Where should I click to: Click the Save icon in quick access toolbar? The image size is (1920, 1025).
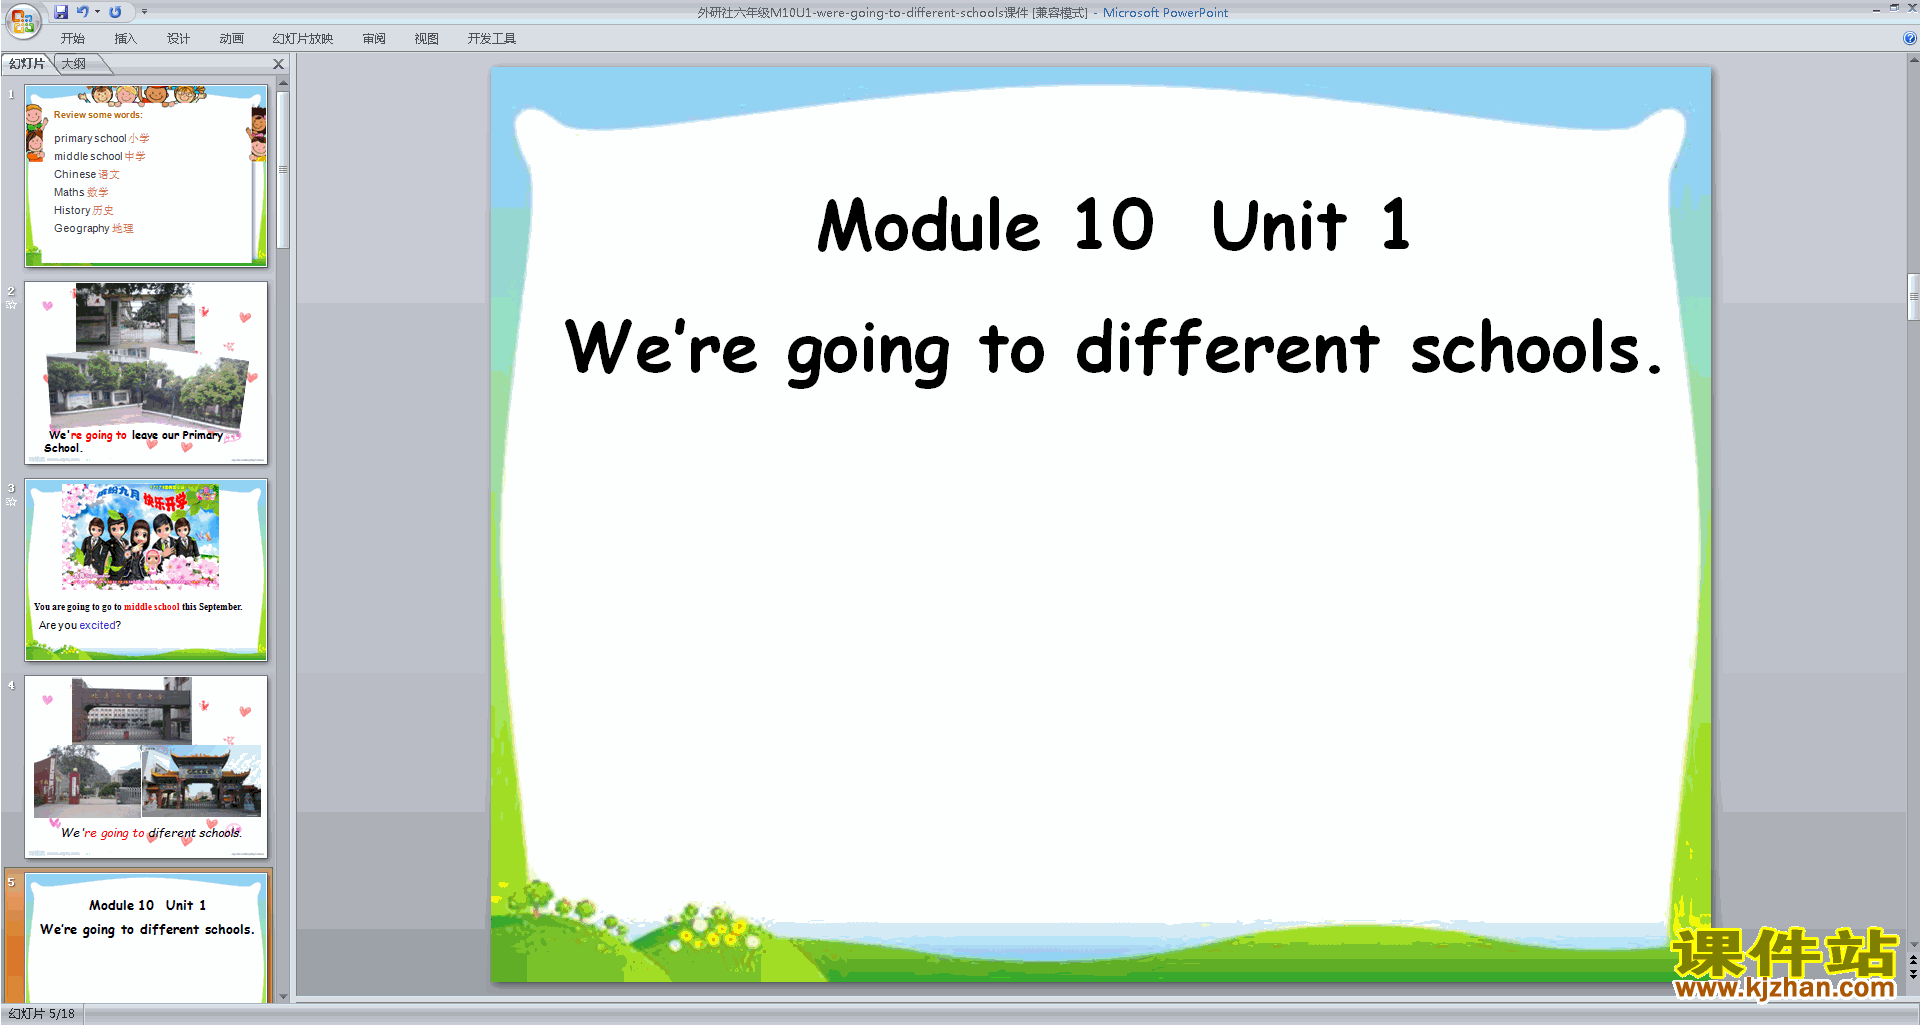click(61, 12)
